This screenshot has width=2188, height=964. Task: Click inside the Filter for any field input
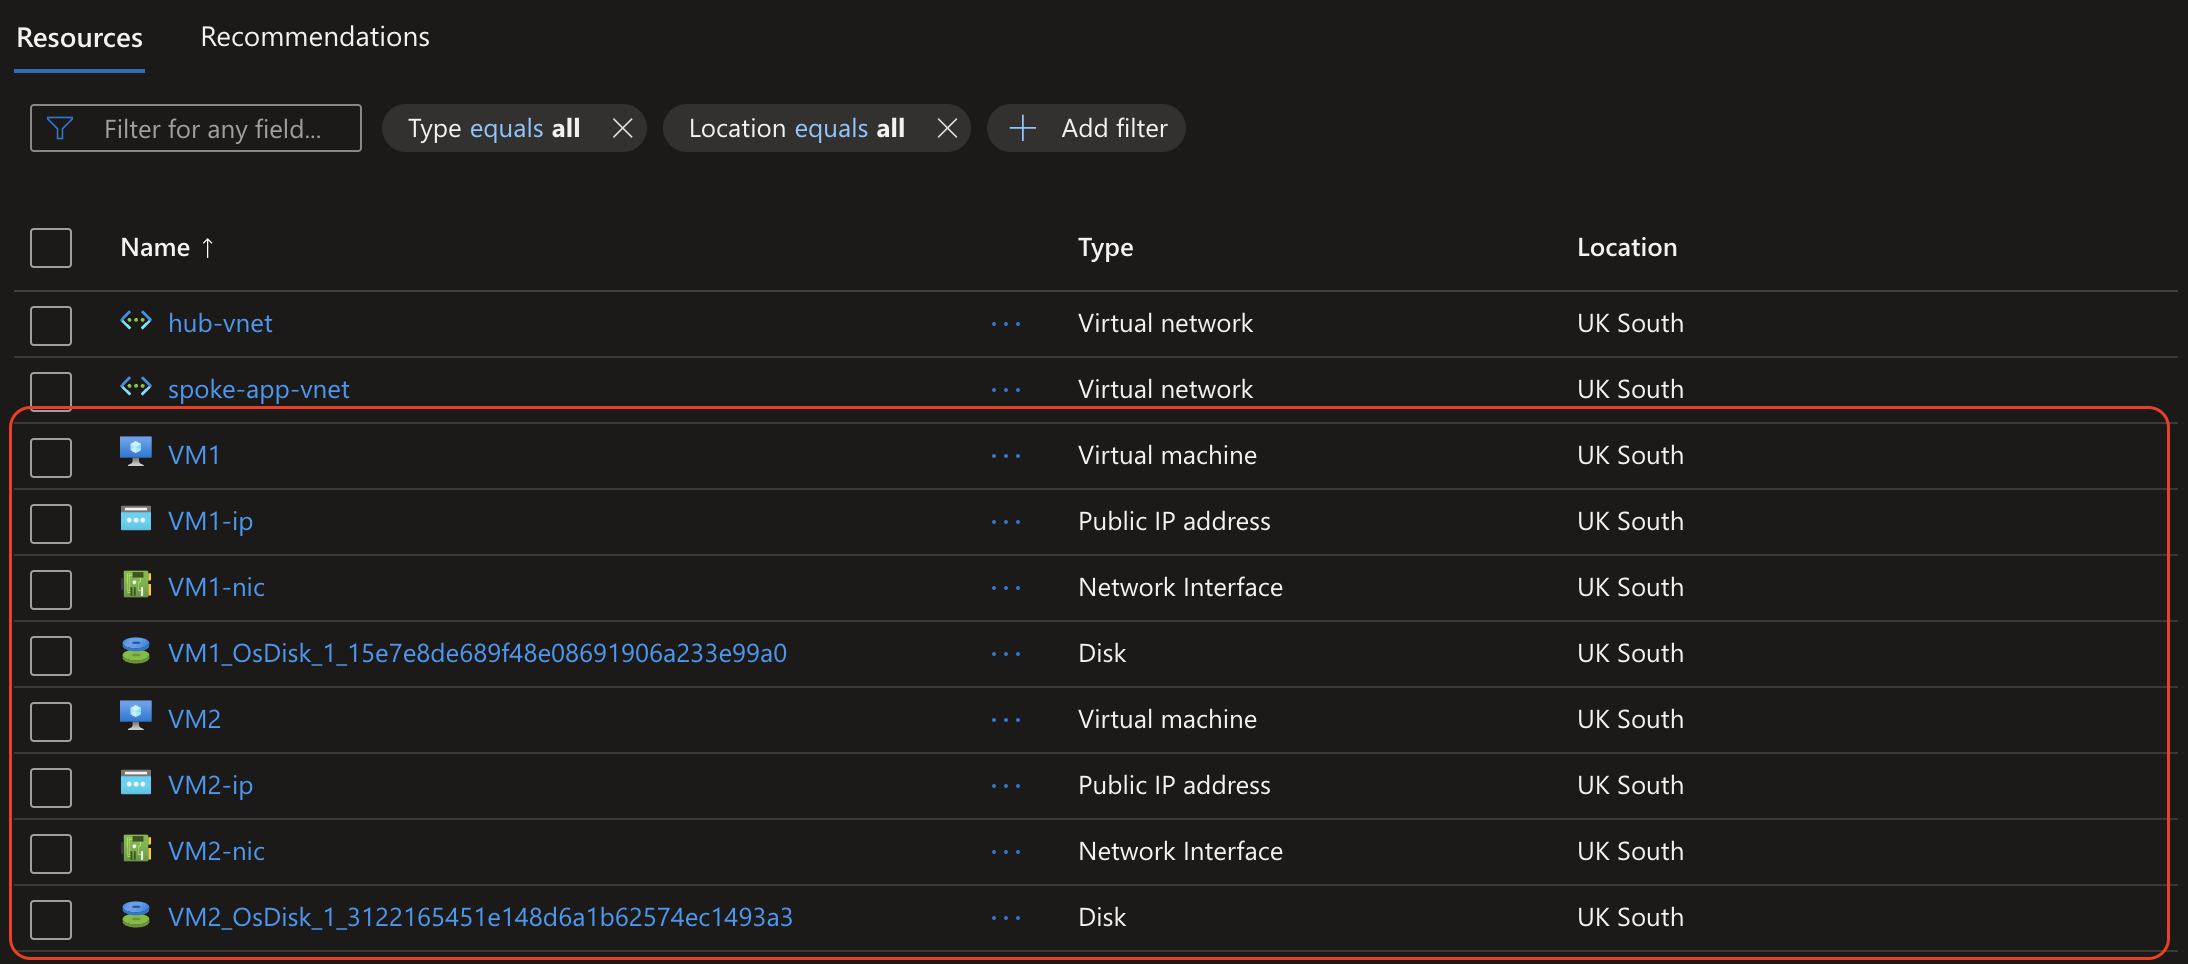coord(214,127)
